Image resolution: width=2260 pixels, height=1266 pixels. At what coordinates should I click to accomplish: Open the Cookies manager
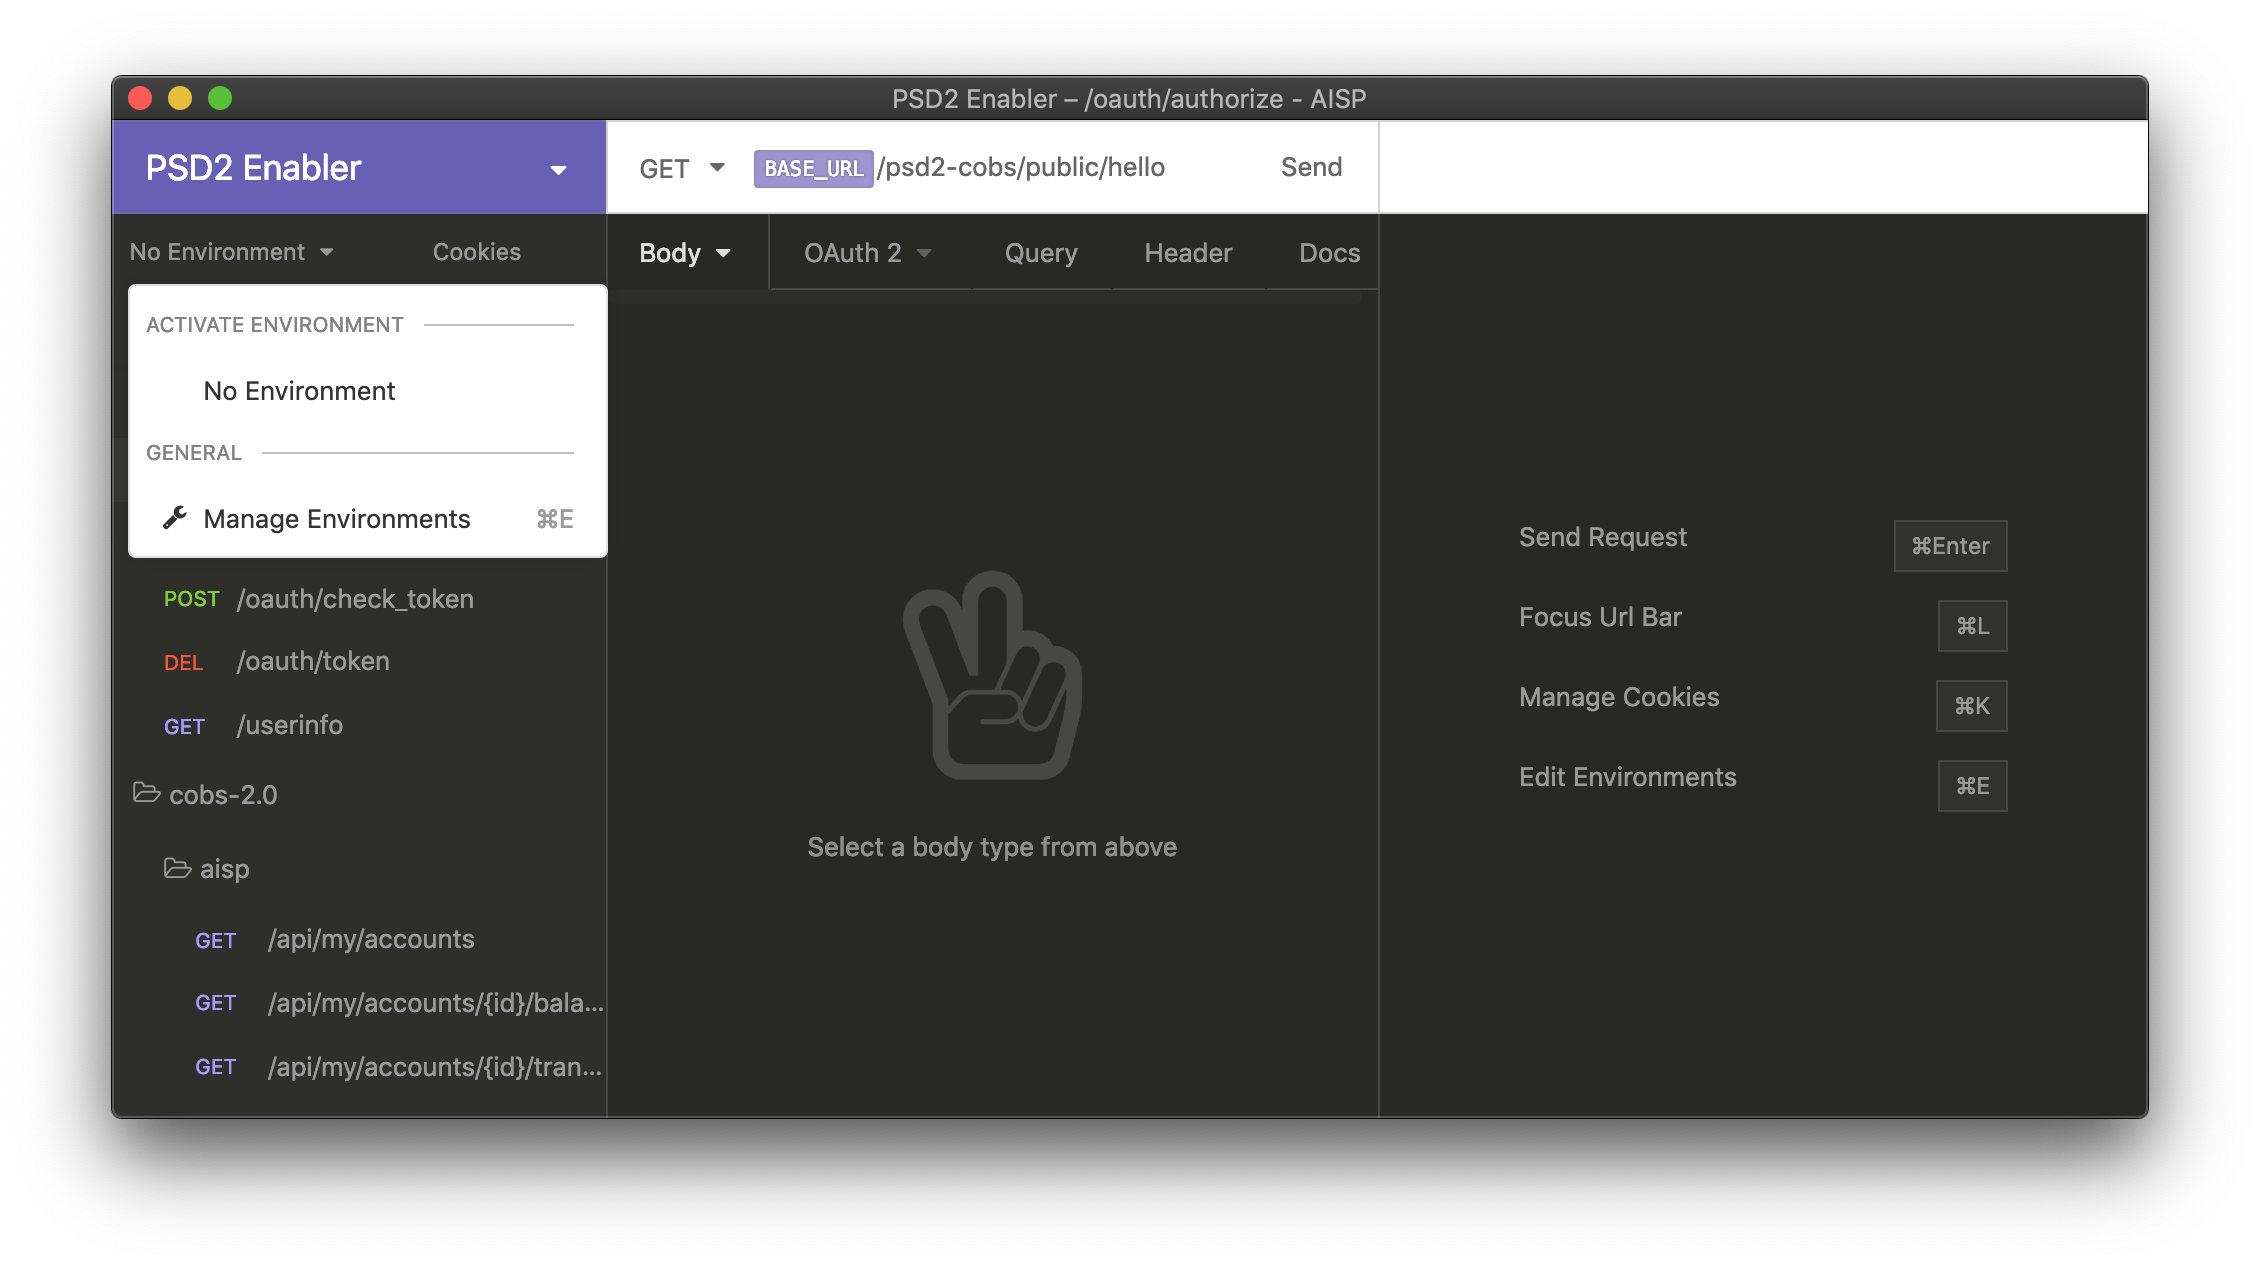(x=477, y=252)
